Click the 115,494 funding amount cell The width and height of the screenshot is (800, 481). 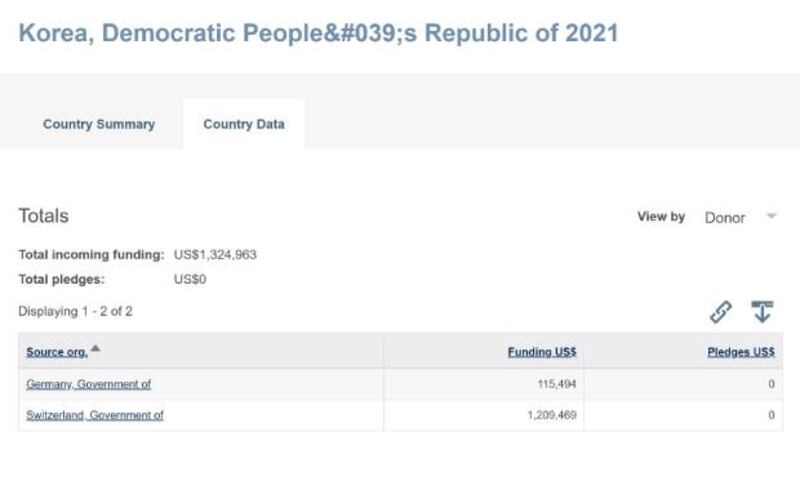tap(557, 384)
